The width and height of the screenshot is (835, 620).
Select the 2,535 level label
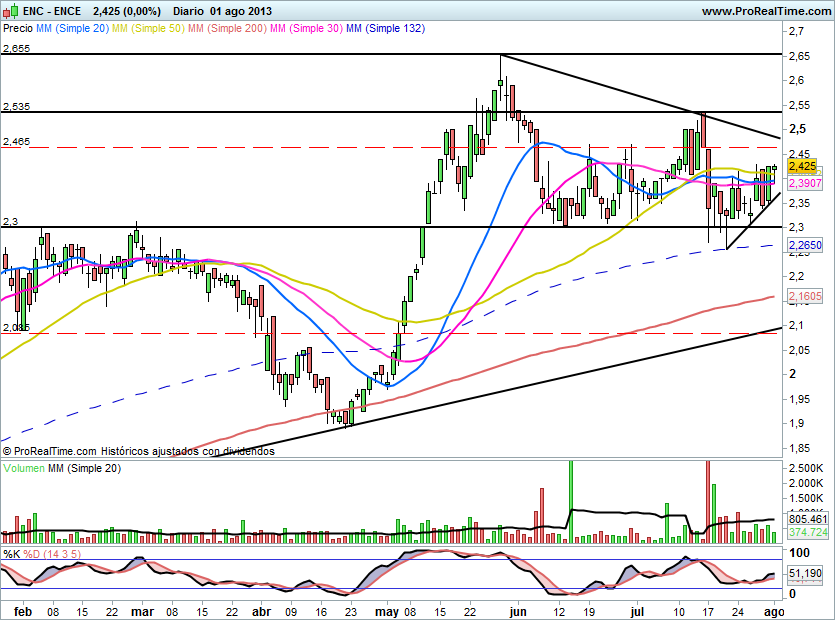[x=16, y=107]
